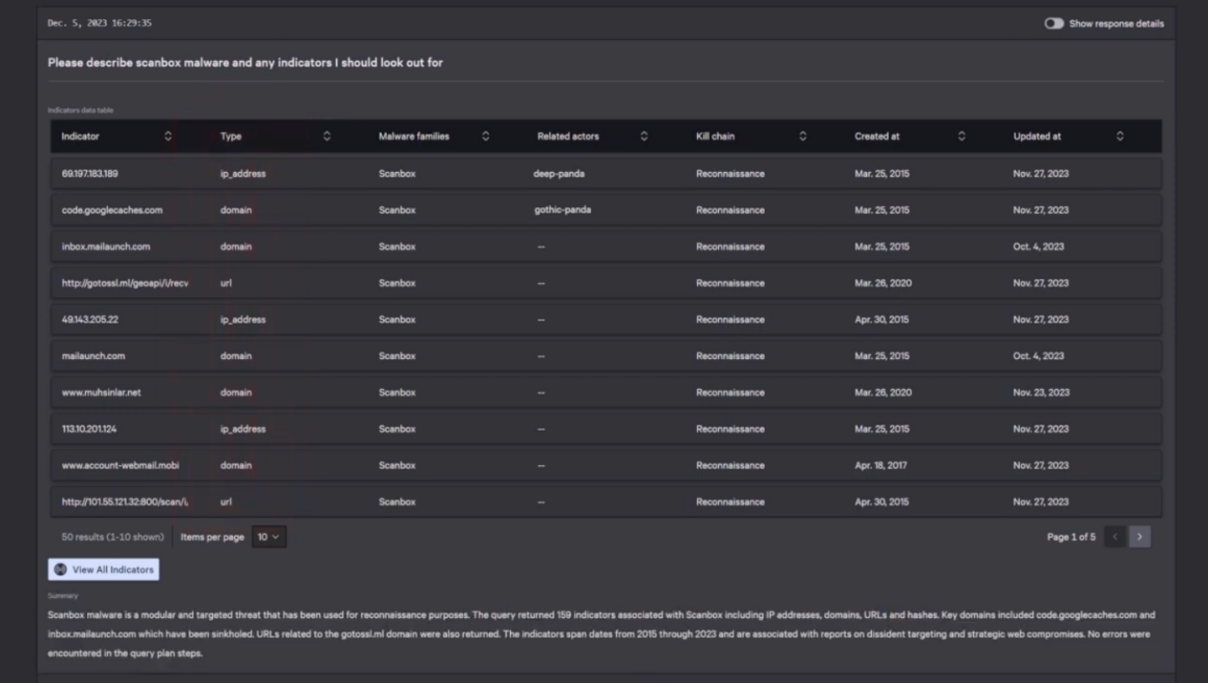Click Malware families column header label
Image resolution: width=1210 pixels, height=687 pixels.
(x=414, y=136)
